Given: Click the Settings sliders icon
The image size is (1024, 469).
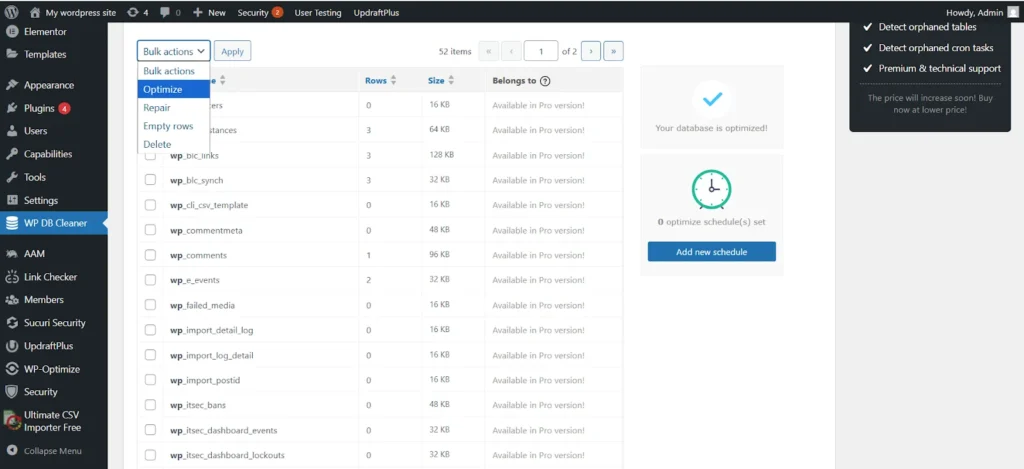Looking at the screenshot, I should pyautogui.click(x=11, y=200).
